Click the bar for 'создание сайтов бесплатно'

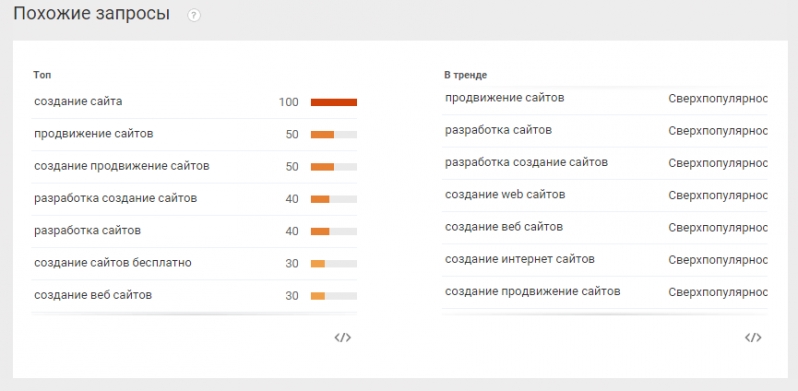point(334,264)
